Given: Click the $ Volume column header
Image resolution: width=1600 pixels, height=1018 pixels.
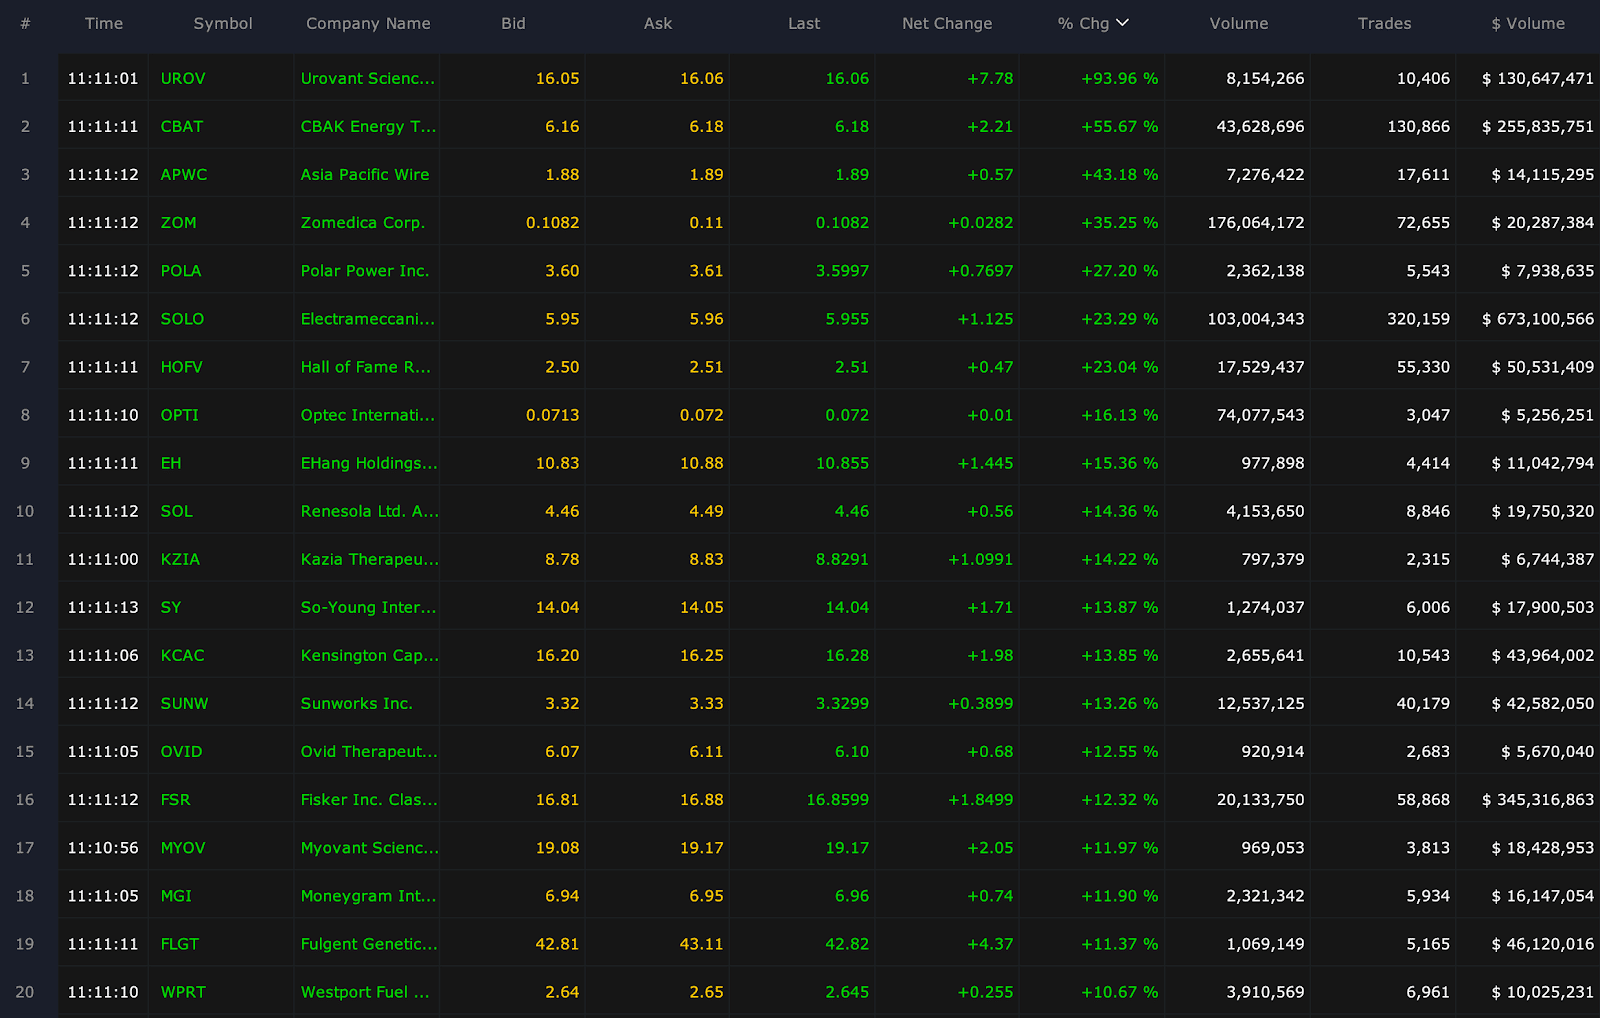Looking at the screenshot, I should [x=1528, y=23].
